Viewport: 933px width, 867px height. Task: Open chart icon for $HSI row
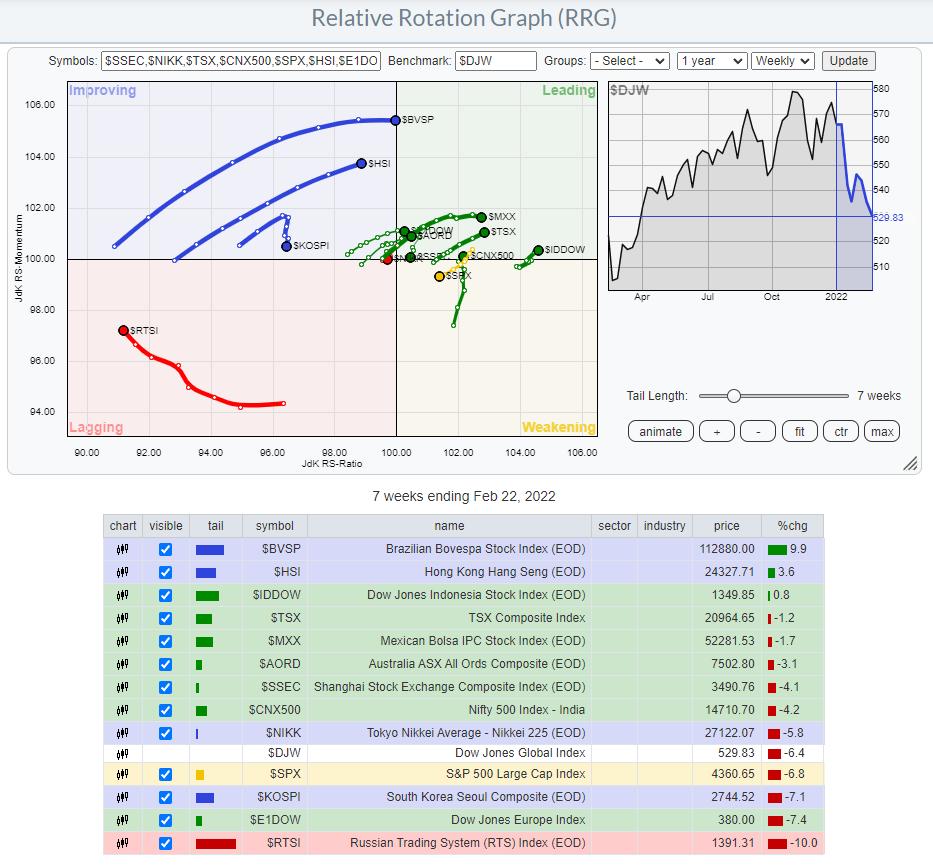click(123, 572)
